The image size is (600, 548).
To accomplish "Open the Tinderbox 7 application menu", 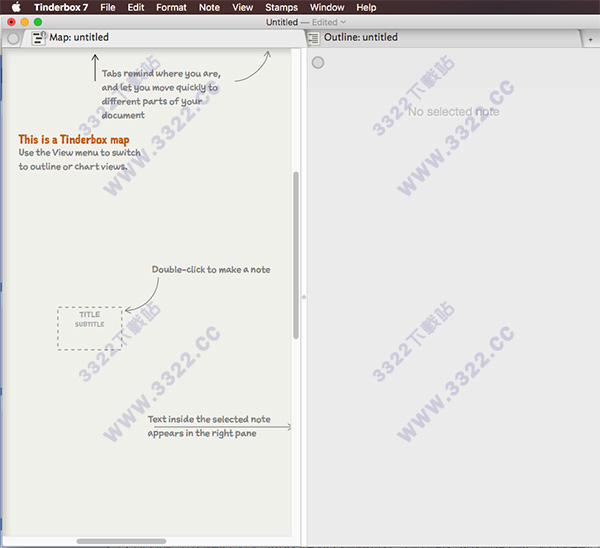I will click(61, 7).
